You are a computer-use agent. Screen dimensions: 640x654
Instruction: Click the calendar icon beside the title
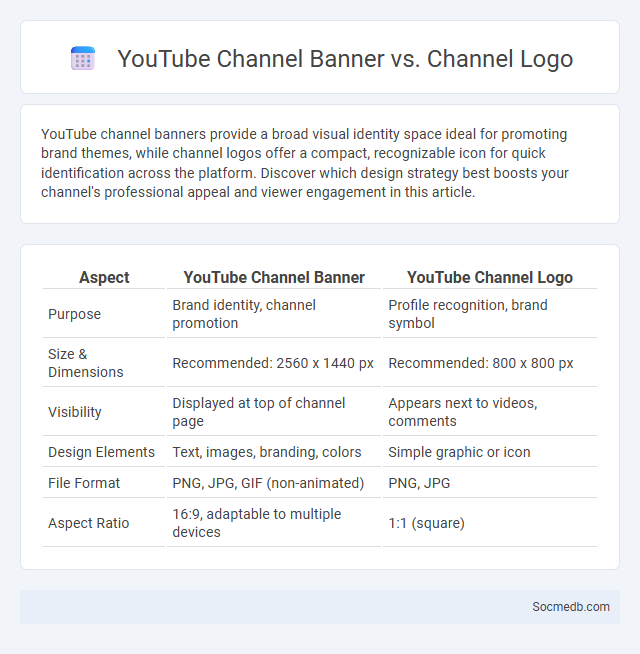tap(83, 58)
